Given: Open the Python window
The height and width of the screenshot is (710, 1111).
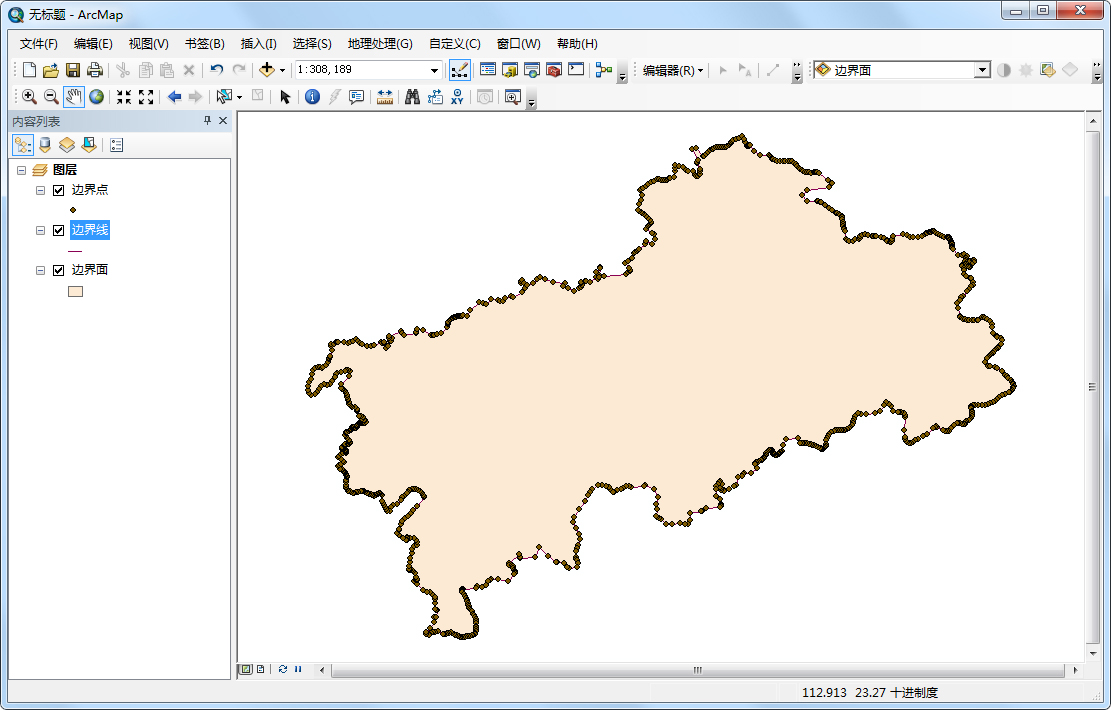Looking at the screenshot, I should pyautogui.click(x=575, y=69).
